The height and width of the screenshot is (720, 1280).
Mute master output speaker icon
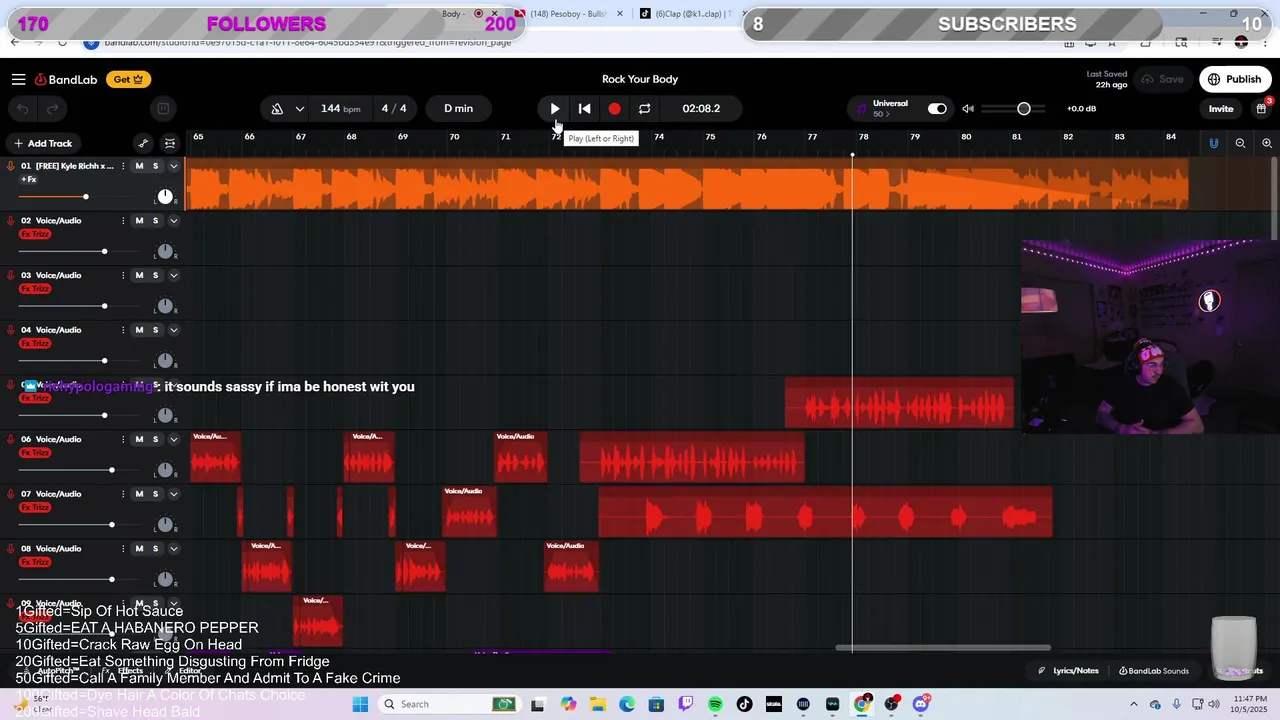(x=968, y=108)
